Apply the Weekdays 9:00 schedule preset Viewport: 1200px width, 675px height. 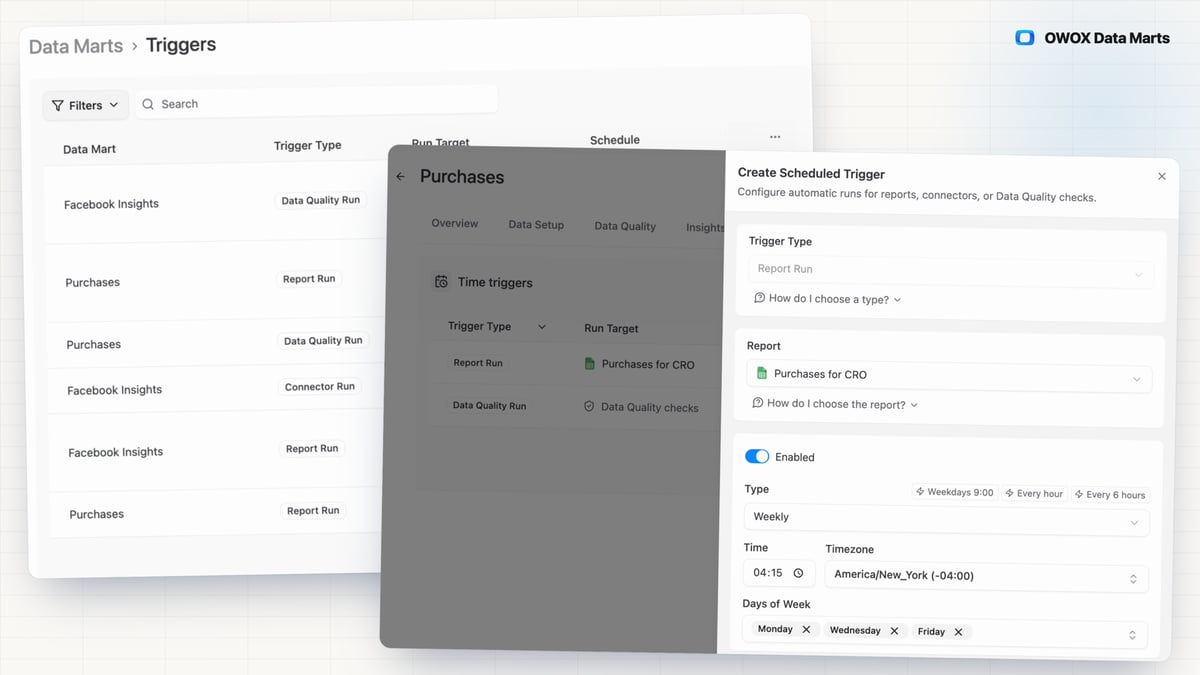(954, 492)
